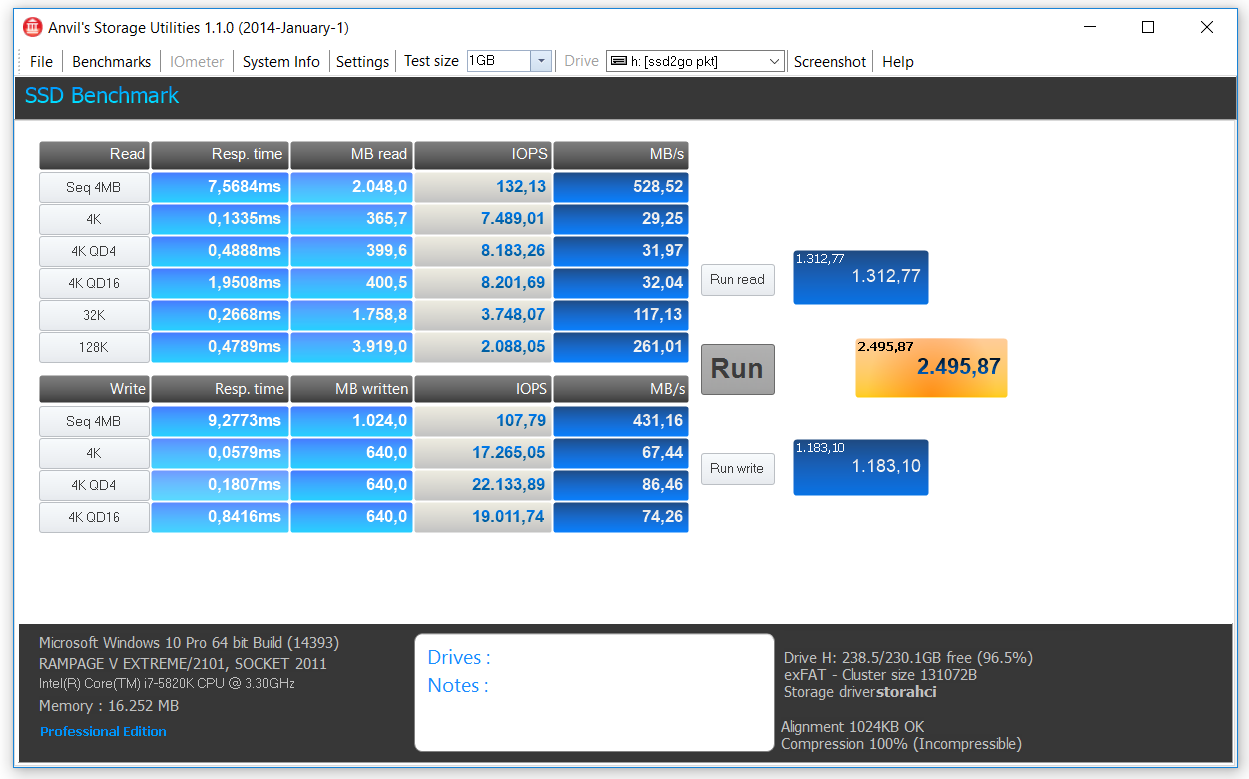Click the Read 4K QD16 test button
The width and height of the screenshot is (1249, 779).
pyautogui.click(x=94, y=283)
